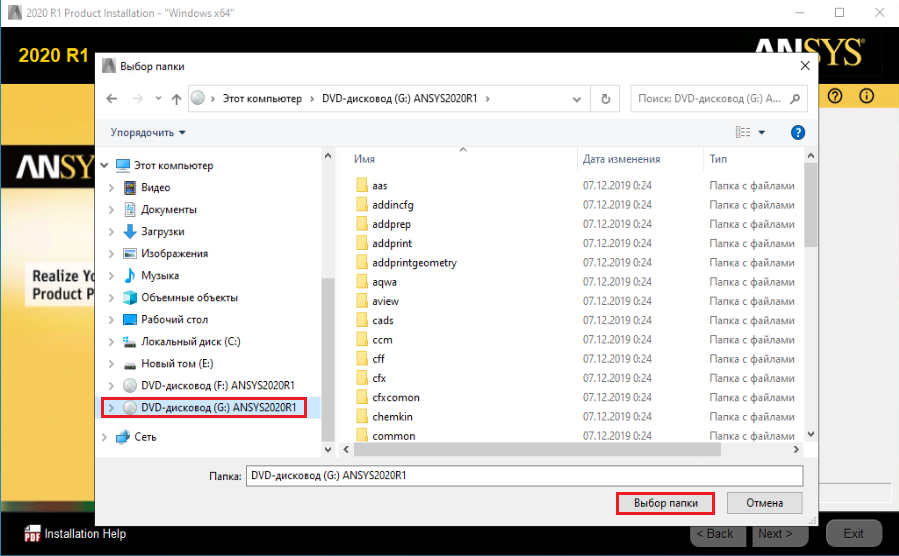The width and height of the screenshot is (899, 556).
Task: Open the Упорядочить menu
Action: pyautogui.click(x=148, y=132)
